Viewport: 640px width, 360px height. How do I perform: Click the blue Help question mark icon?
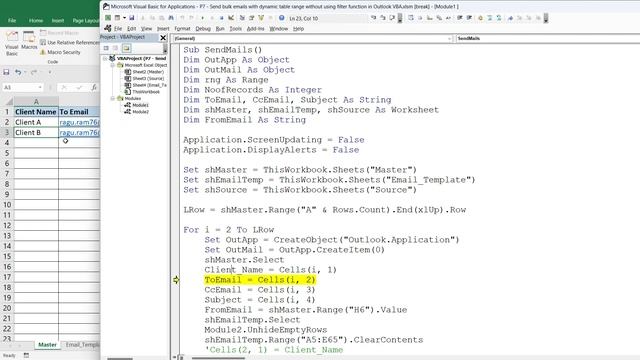(x=282, y=18)
